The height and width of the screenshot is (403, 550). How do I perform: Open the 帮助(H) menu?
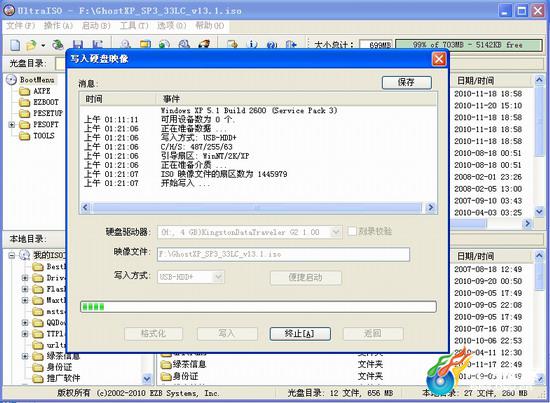tap(209, 26)
